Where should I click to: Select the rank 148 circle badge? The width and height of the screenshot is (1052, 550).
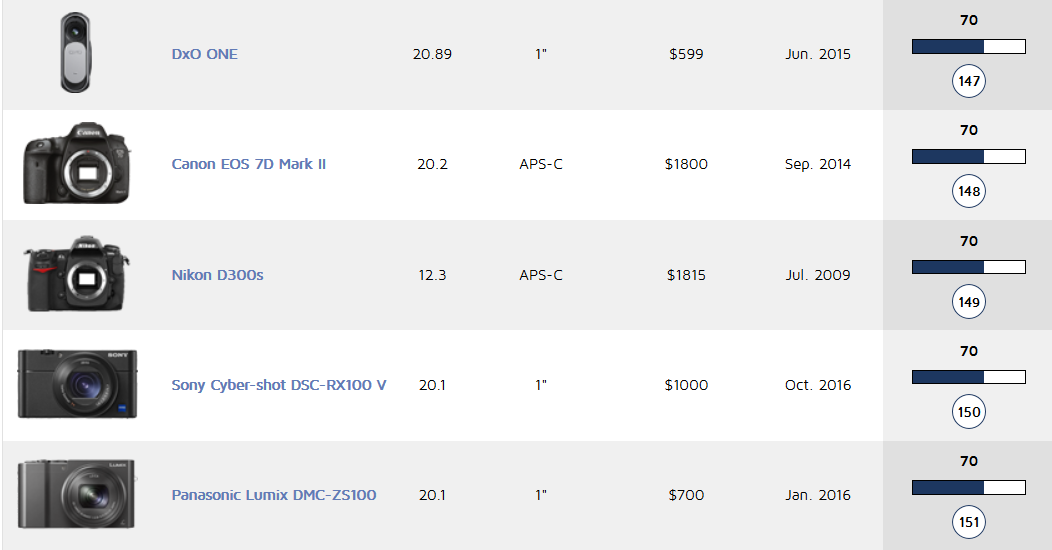point(968,191)
